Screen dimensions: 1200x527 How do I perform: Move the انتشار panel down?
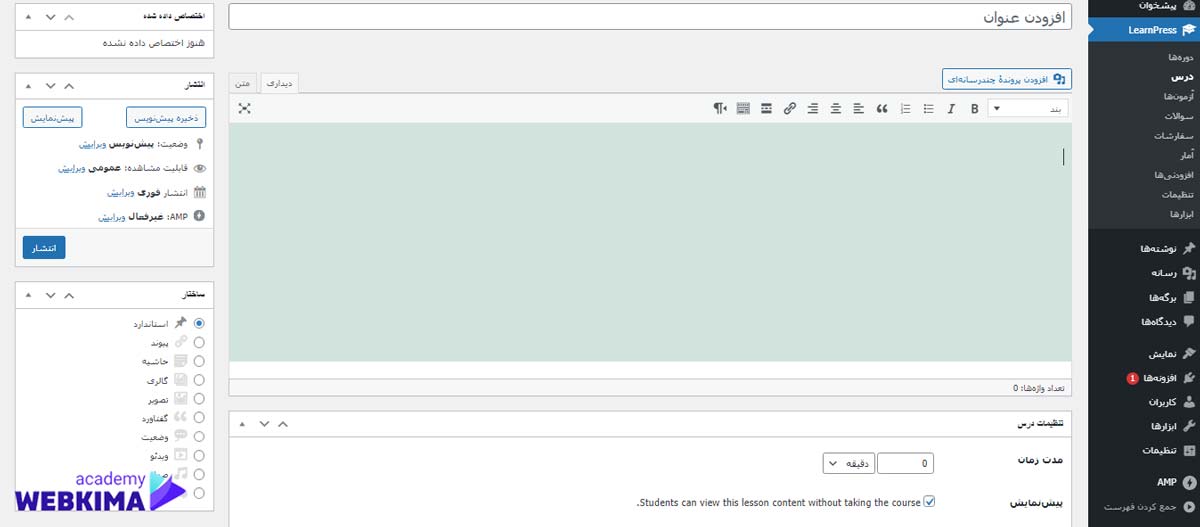50,86
